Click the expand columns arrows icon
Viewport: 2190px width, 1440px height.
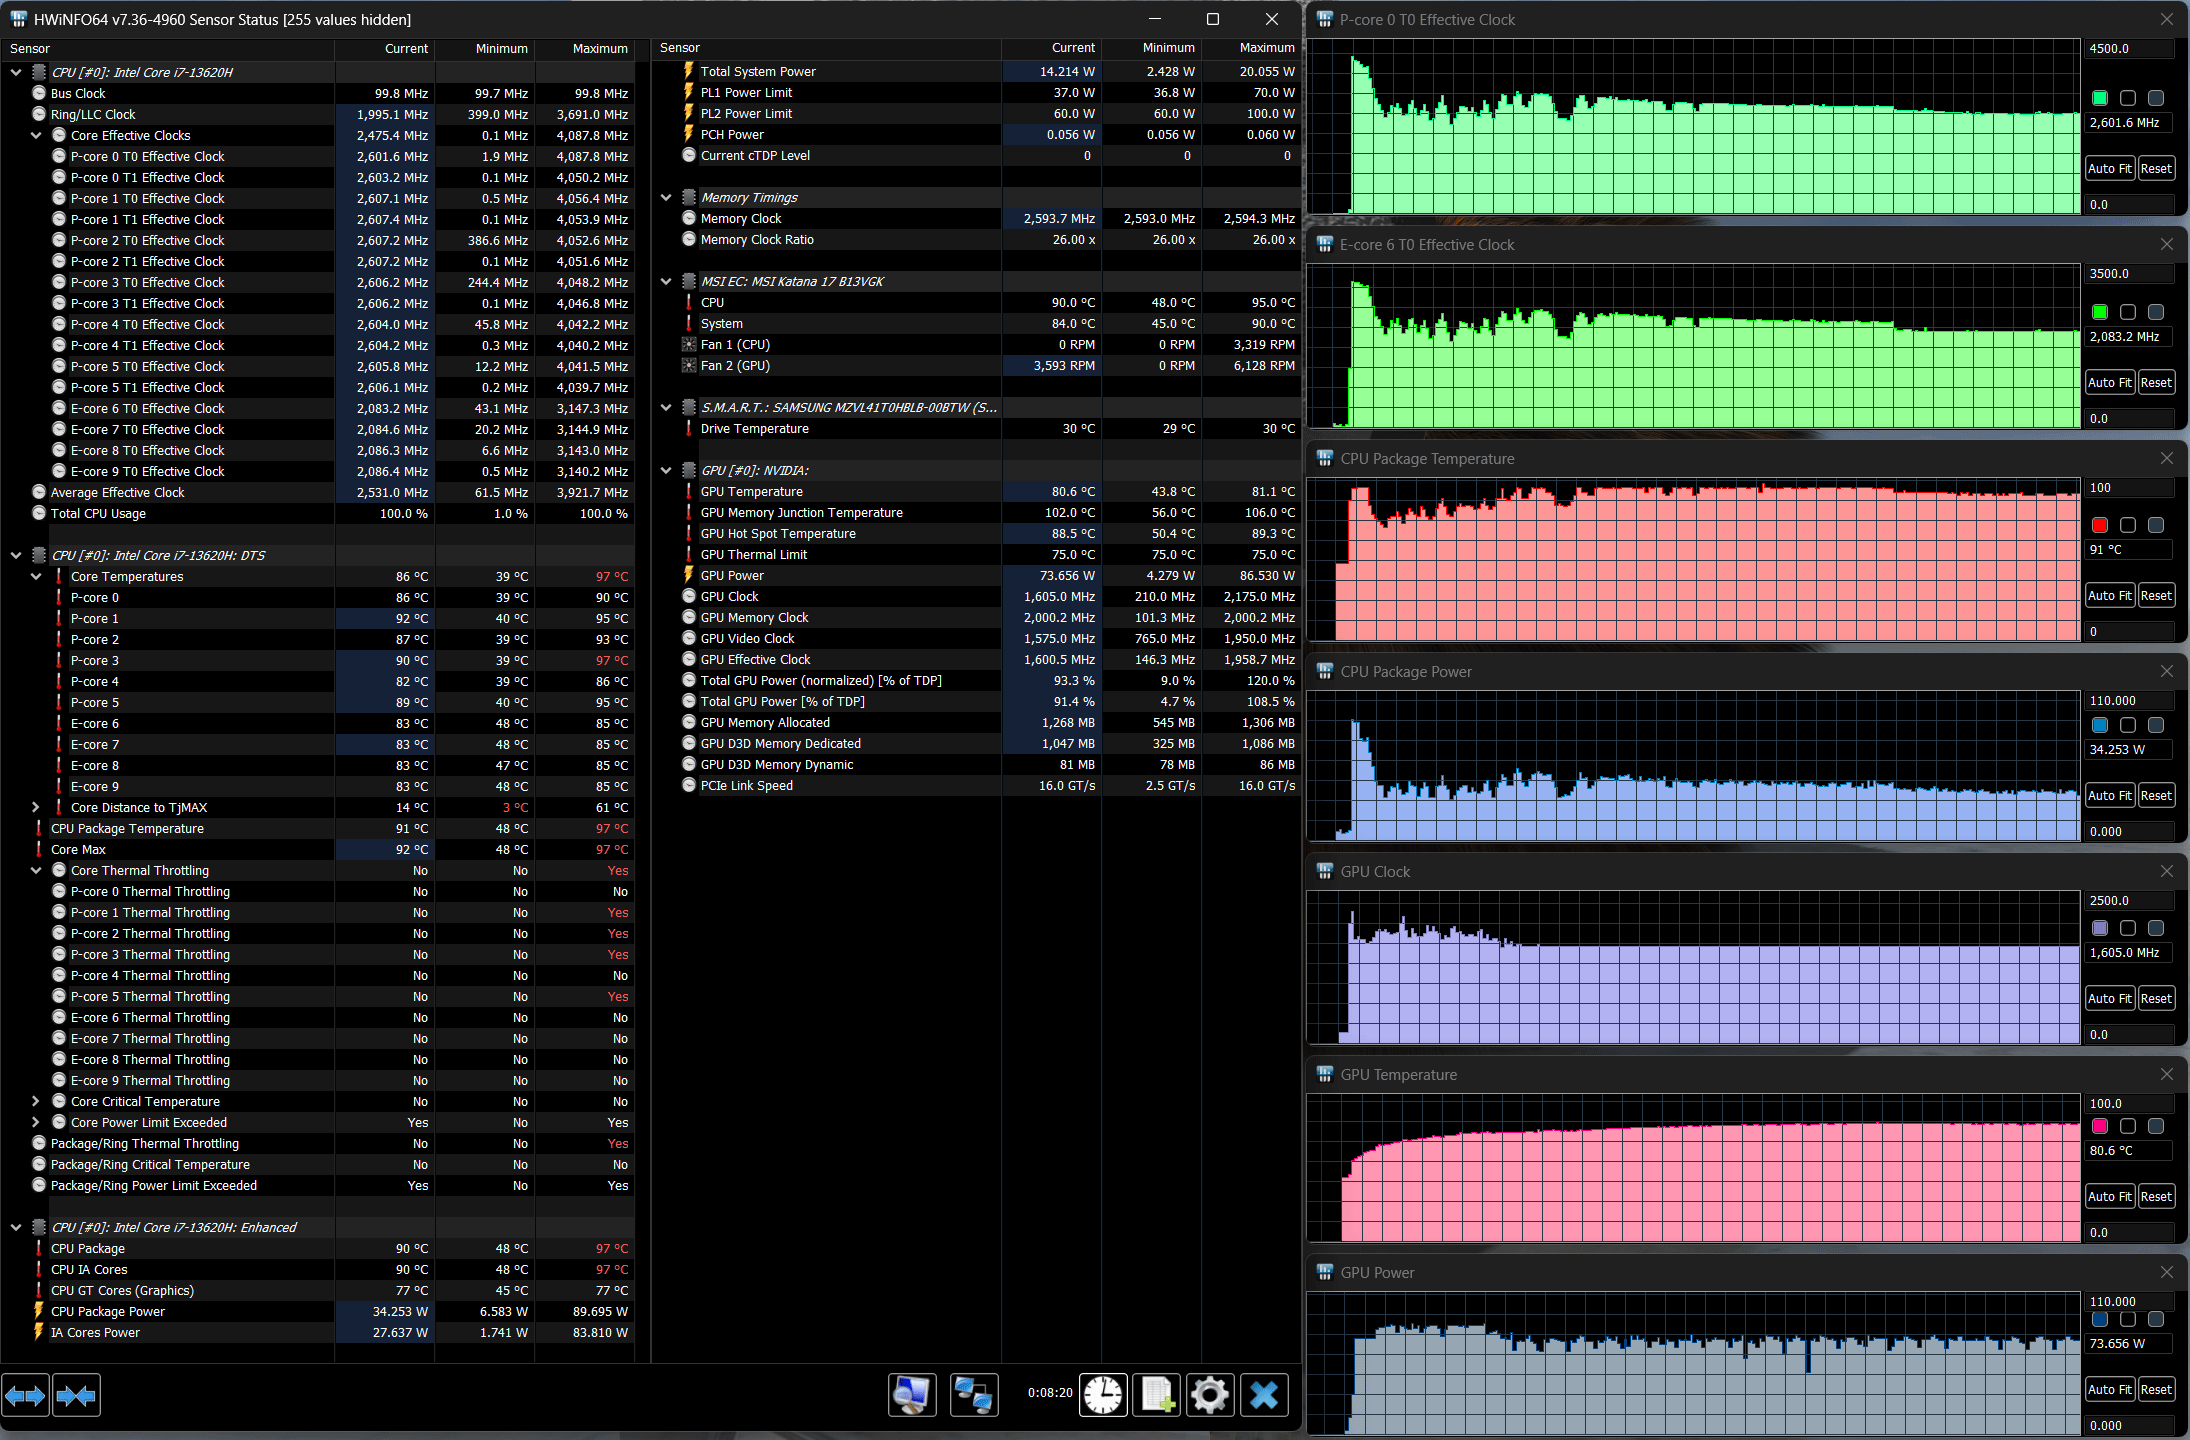click(x=25, y=1395)
